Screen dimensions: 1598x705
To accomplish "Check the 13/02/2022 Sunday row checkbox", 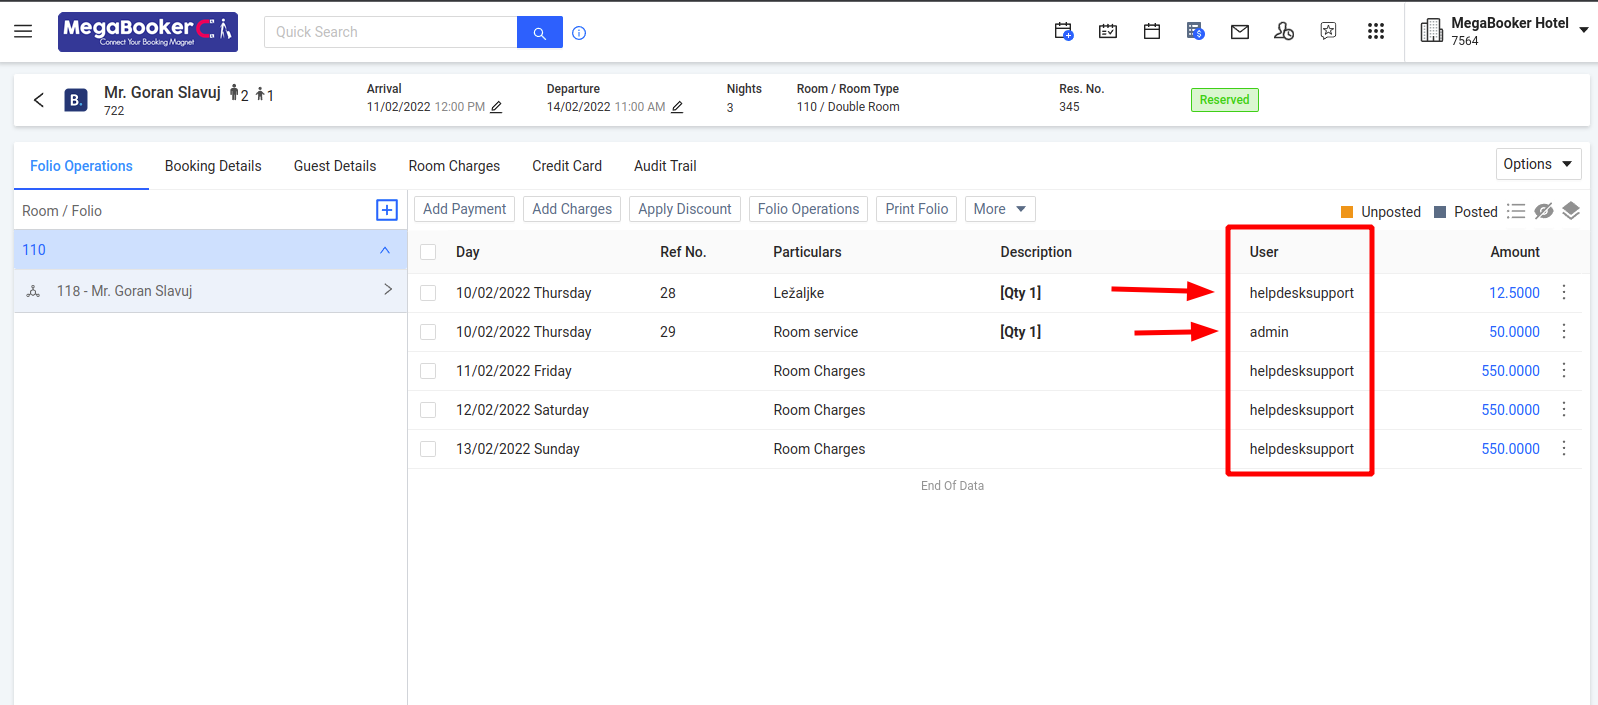I will [x=428, y=449].
